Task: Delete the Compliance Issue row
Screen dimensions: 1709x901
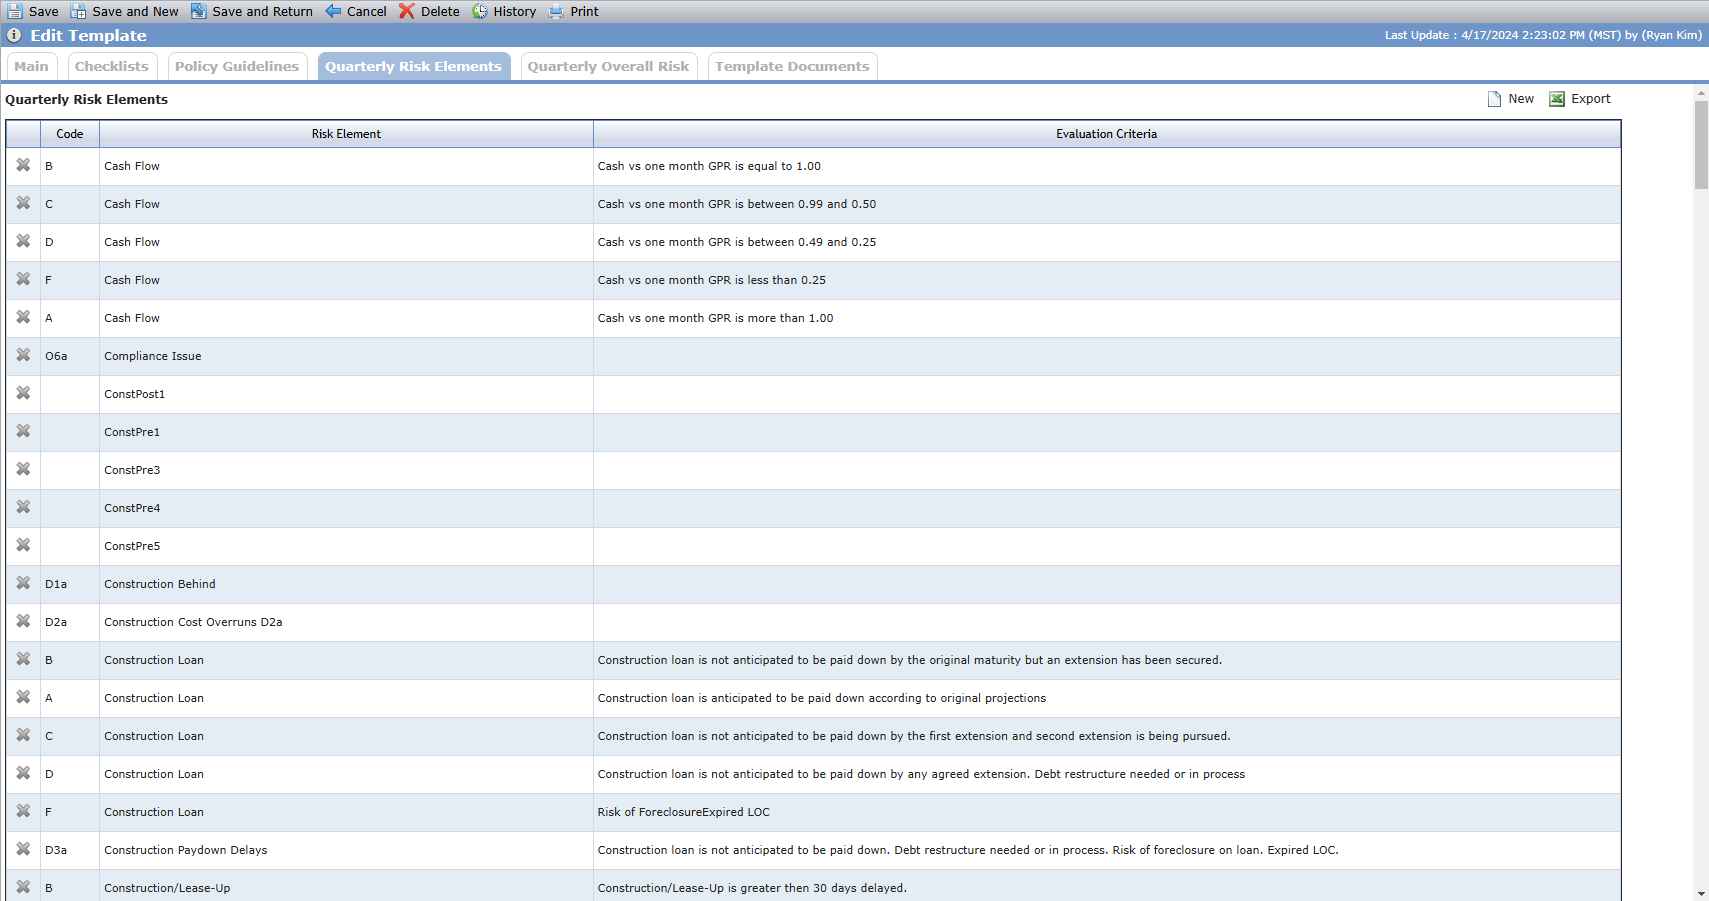Action: (23, 355)
